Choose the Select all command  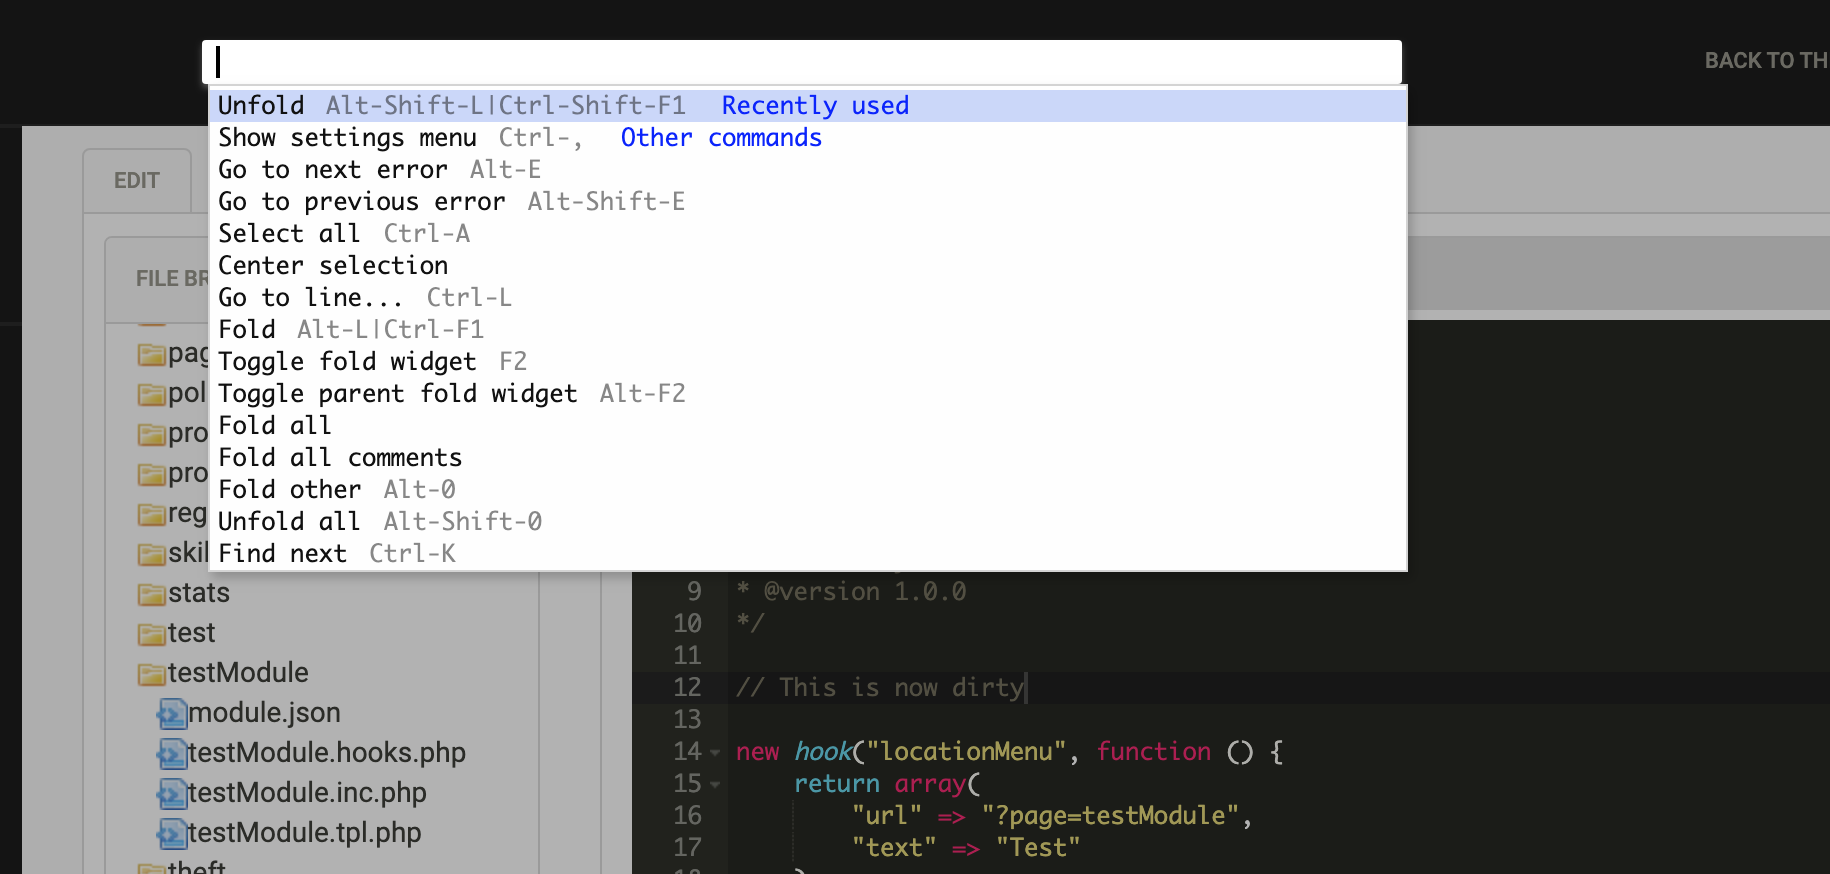click(289, 233)
